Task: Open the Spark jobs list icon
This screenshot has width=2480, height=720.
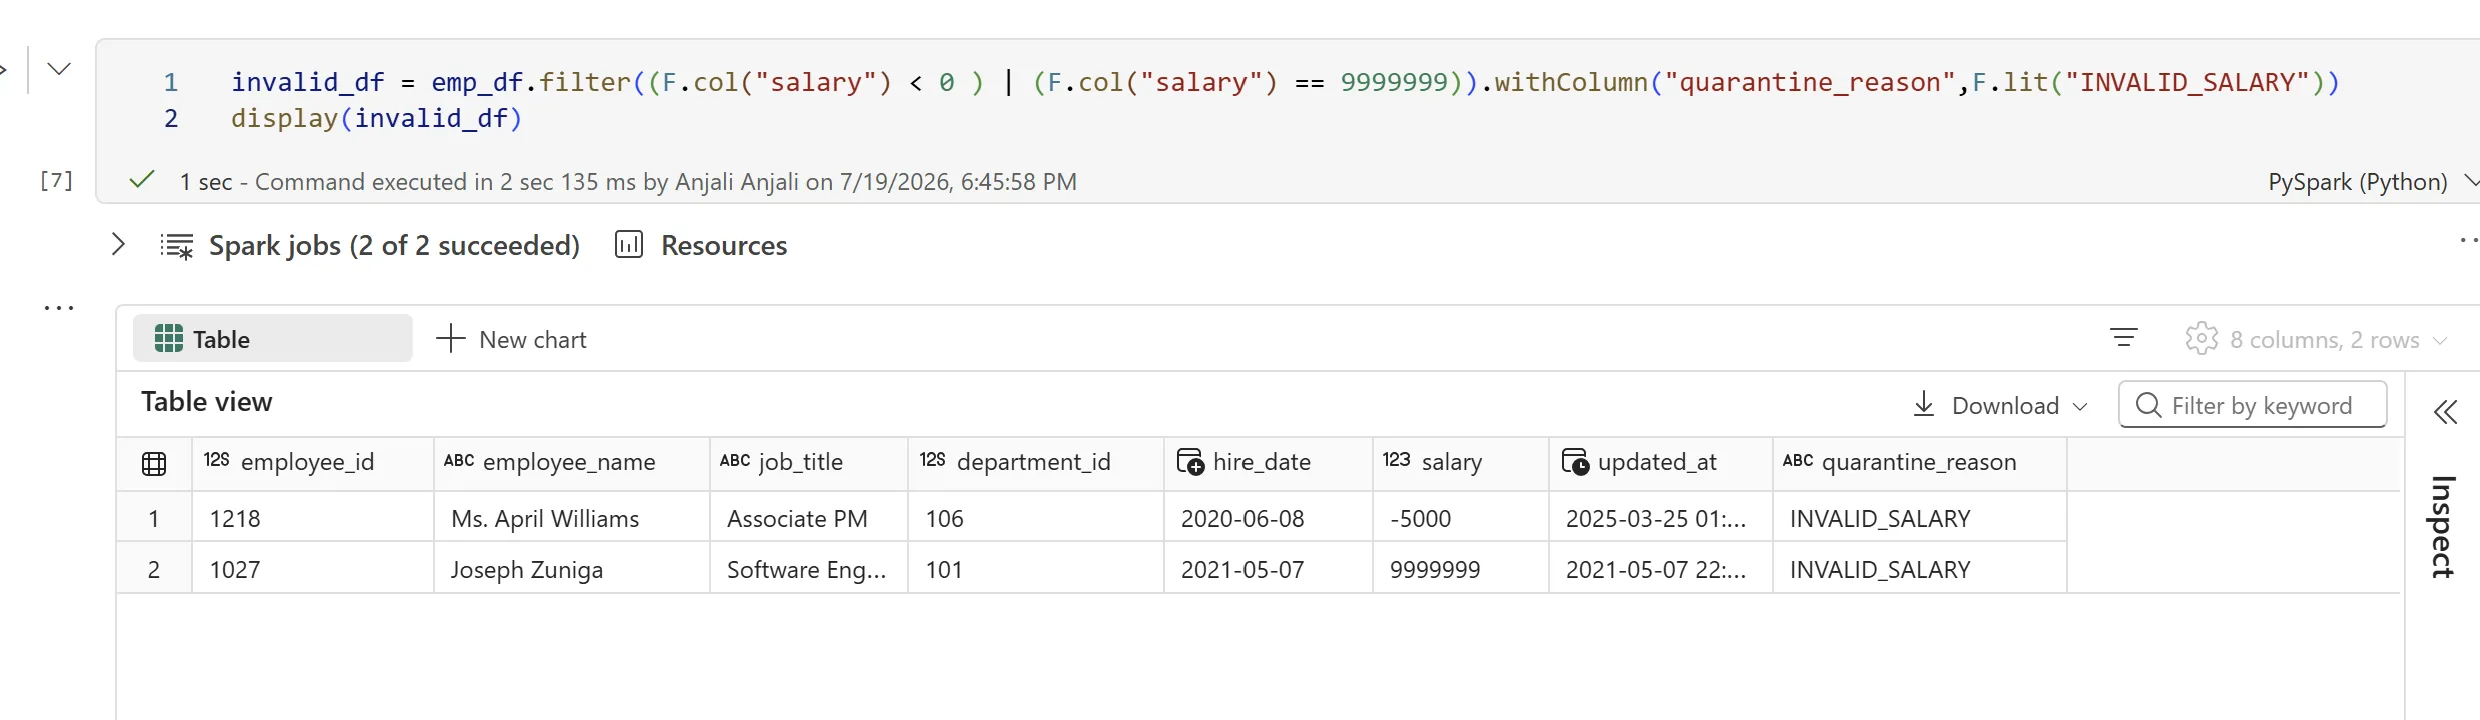Action: (x=177, y=246)
